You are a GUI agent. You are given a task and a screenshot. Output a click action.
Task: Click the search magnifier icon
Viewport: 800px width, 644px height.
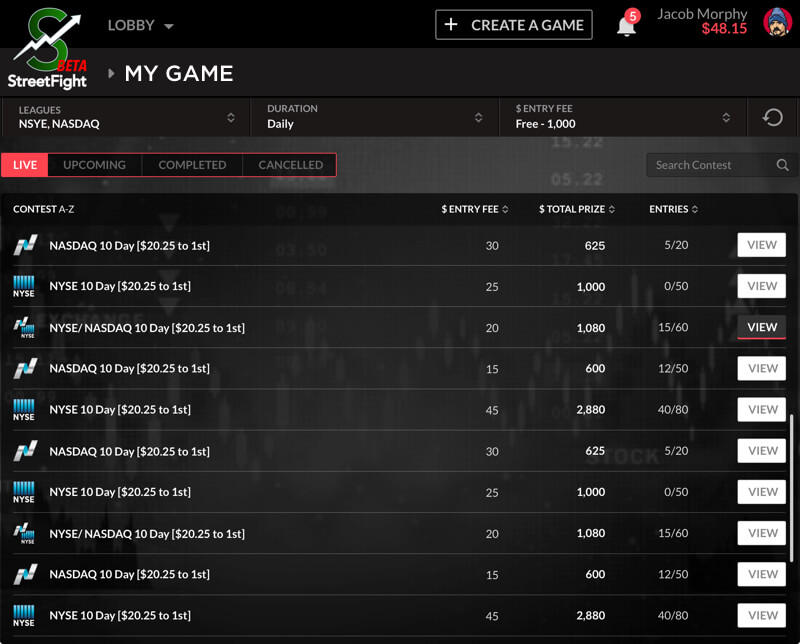pyautogui.click(x=782, y=165)
